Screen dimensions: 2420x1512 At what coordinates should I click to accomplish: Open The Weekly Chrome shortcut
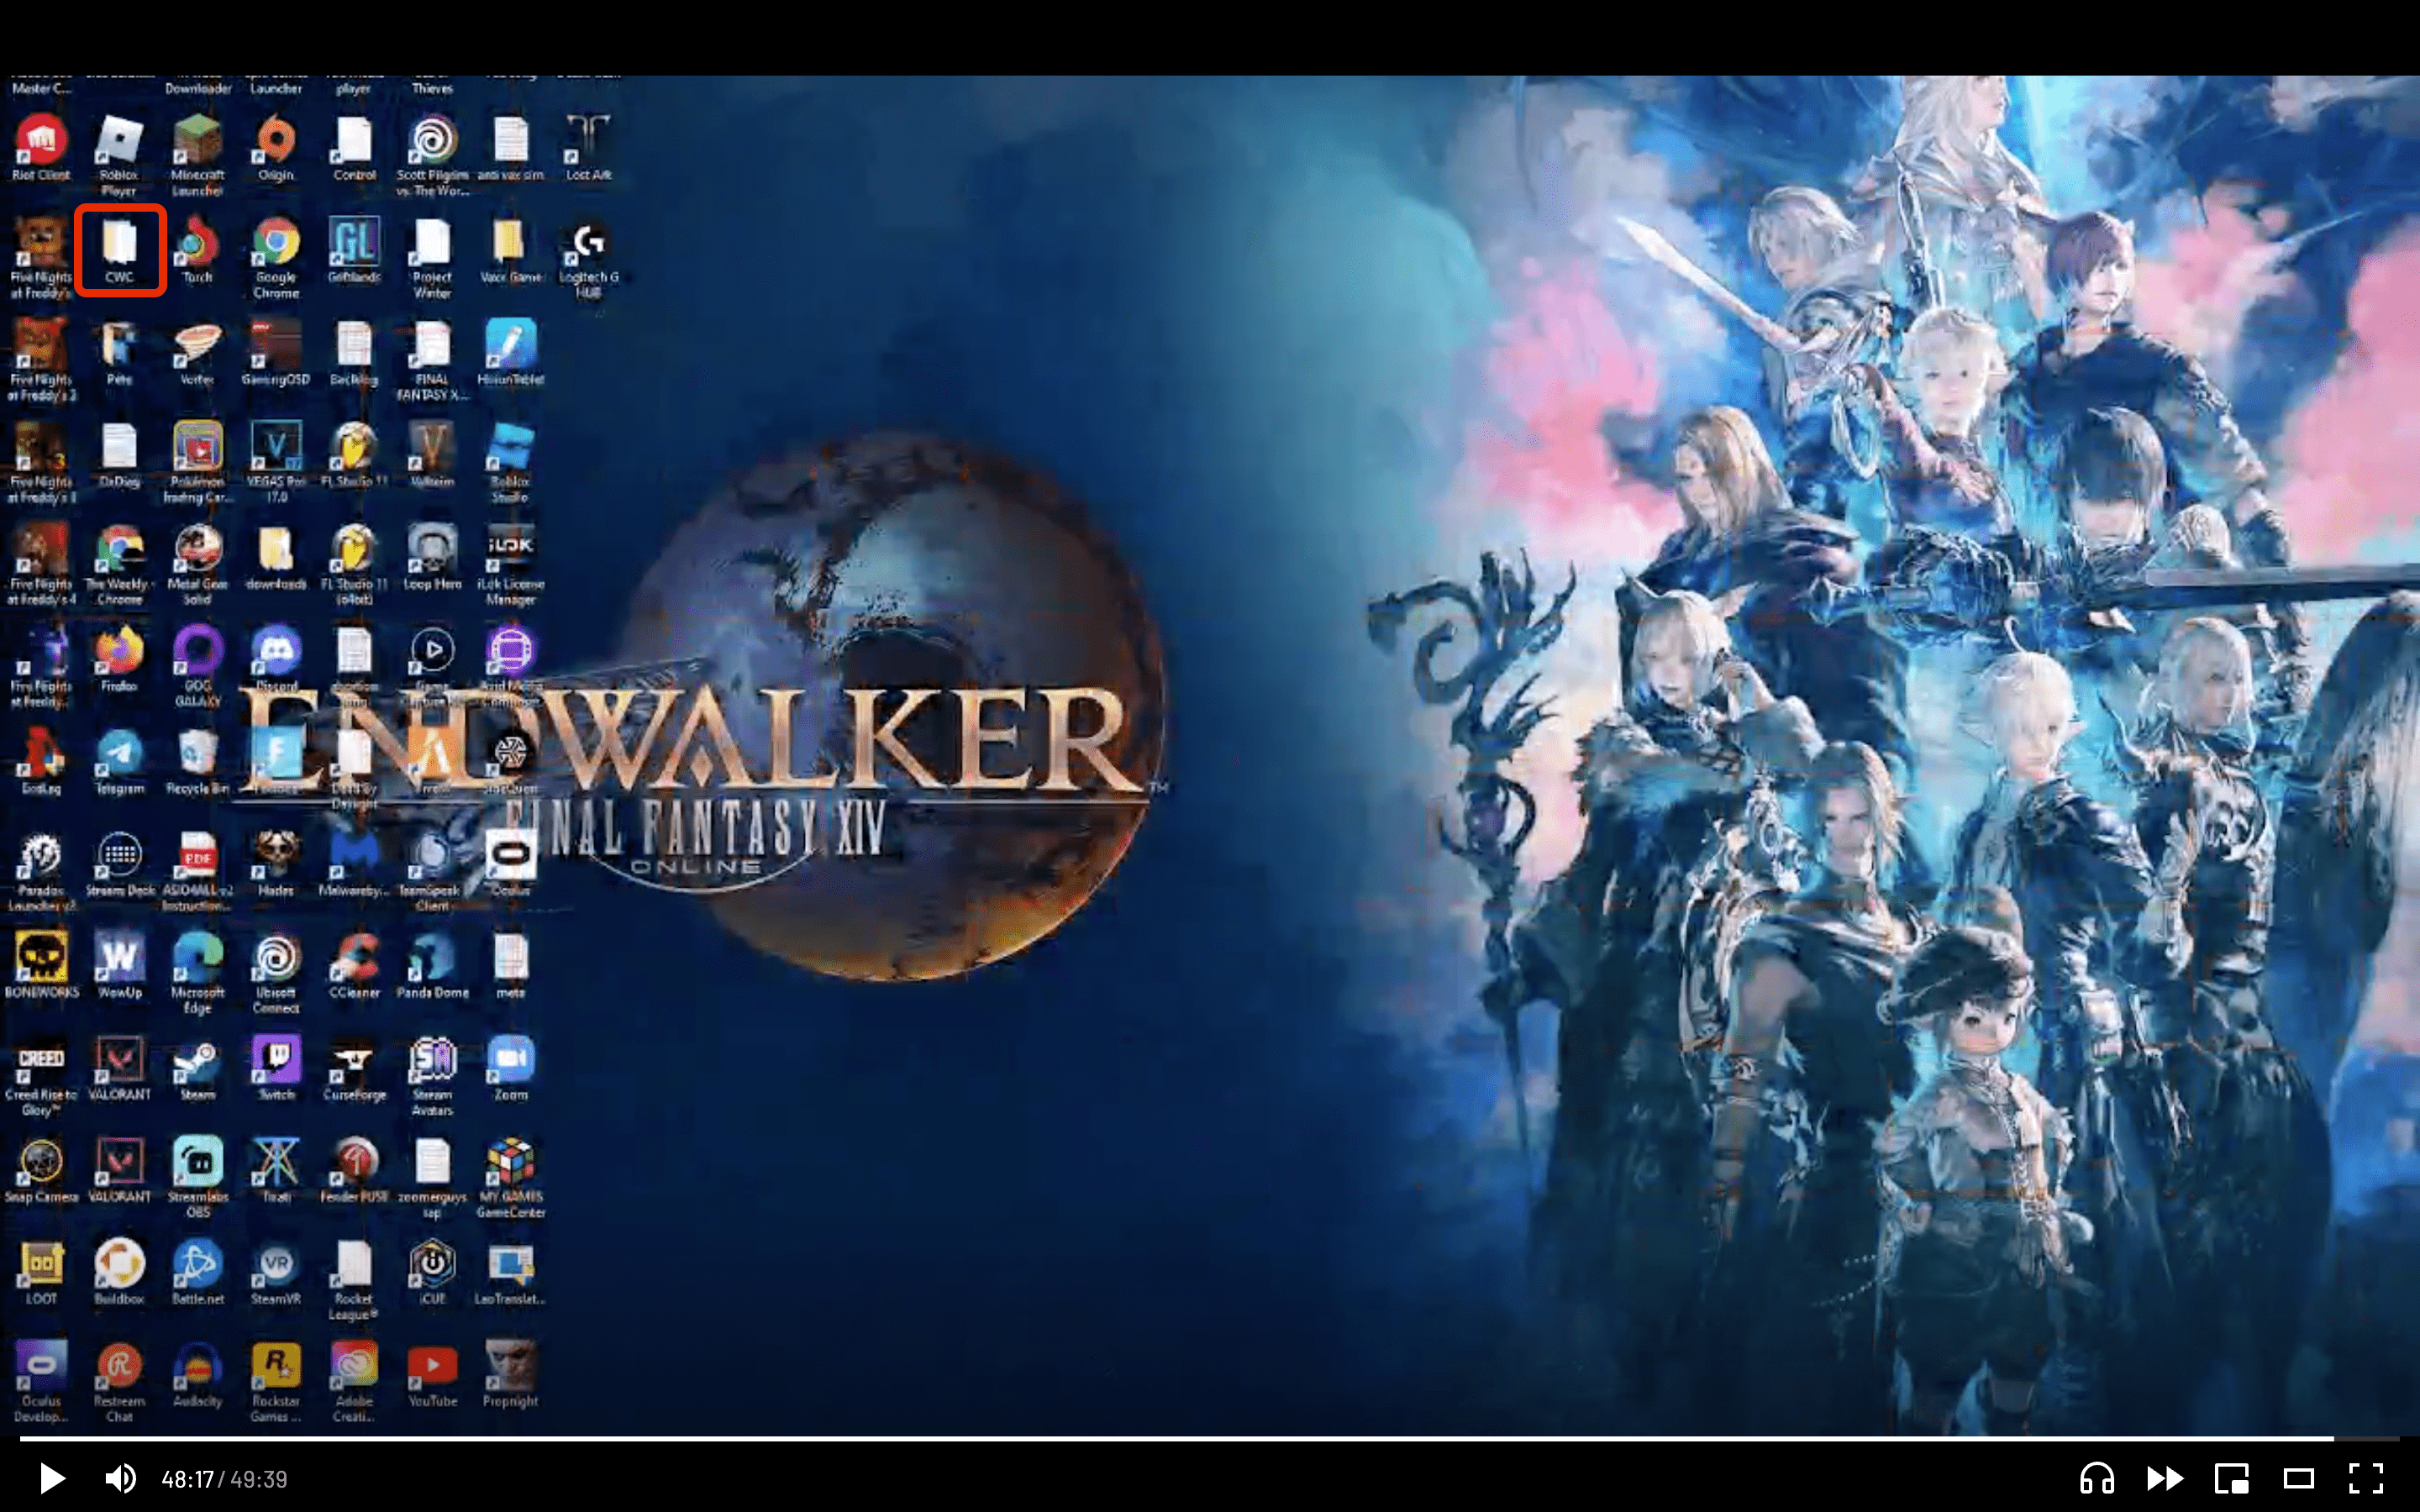(119, 565)
